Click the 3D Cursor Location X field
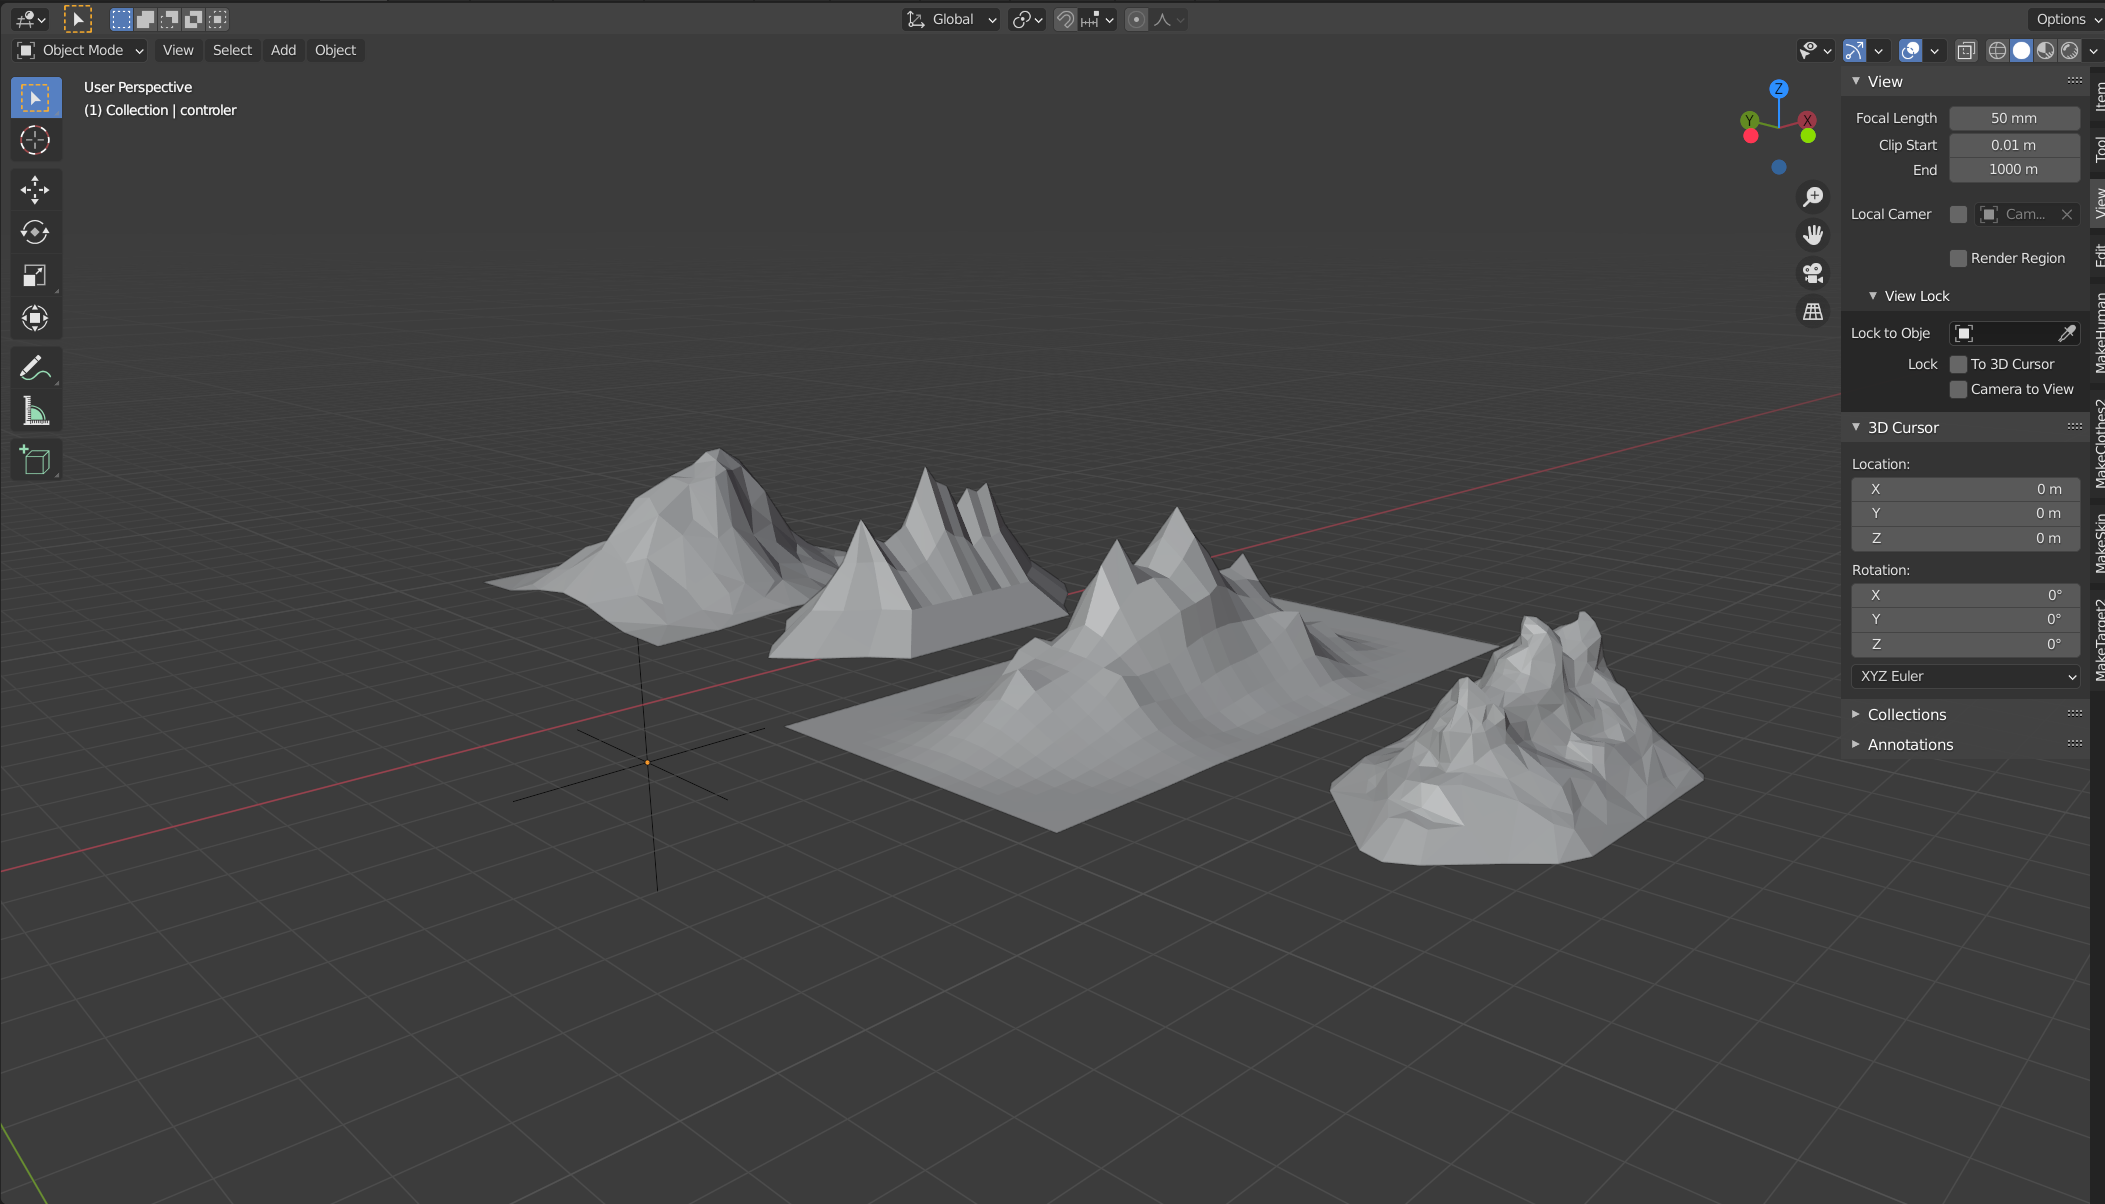Viewport: 2105px width, 1204px height. click(x=1965, y=489)
